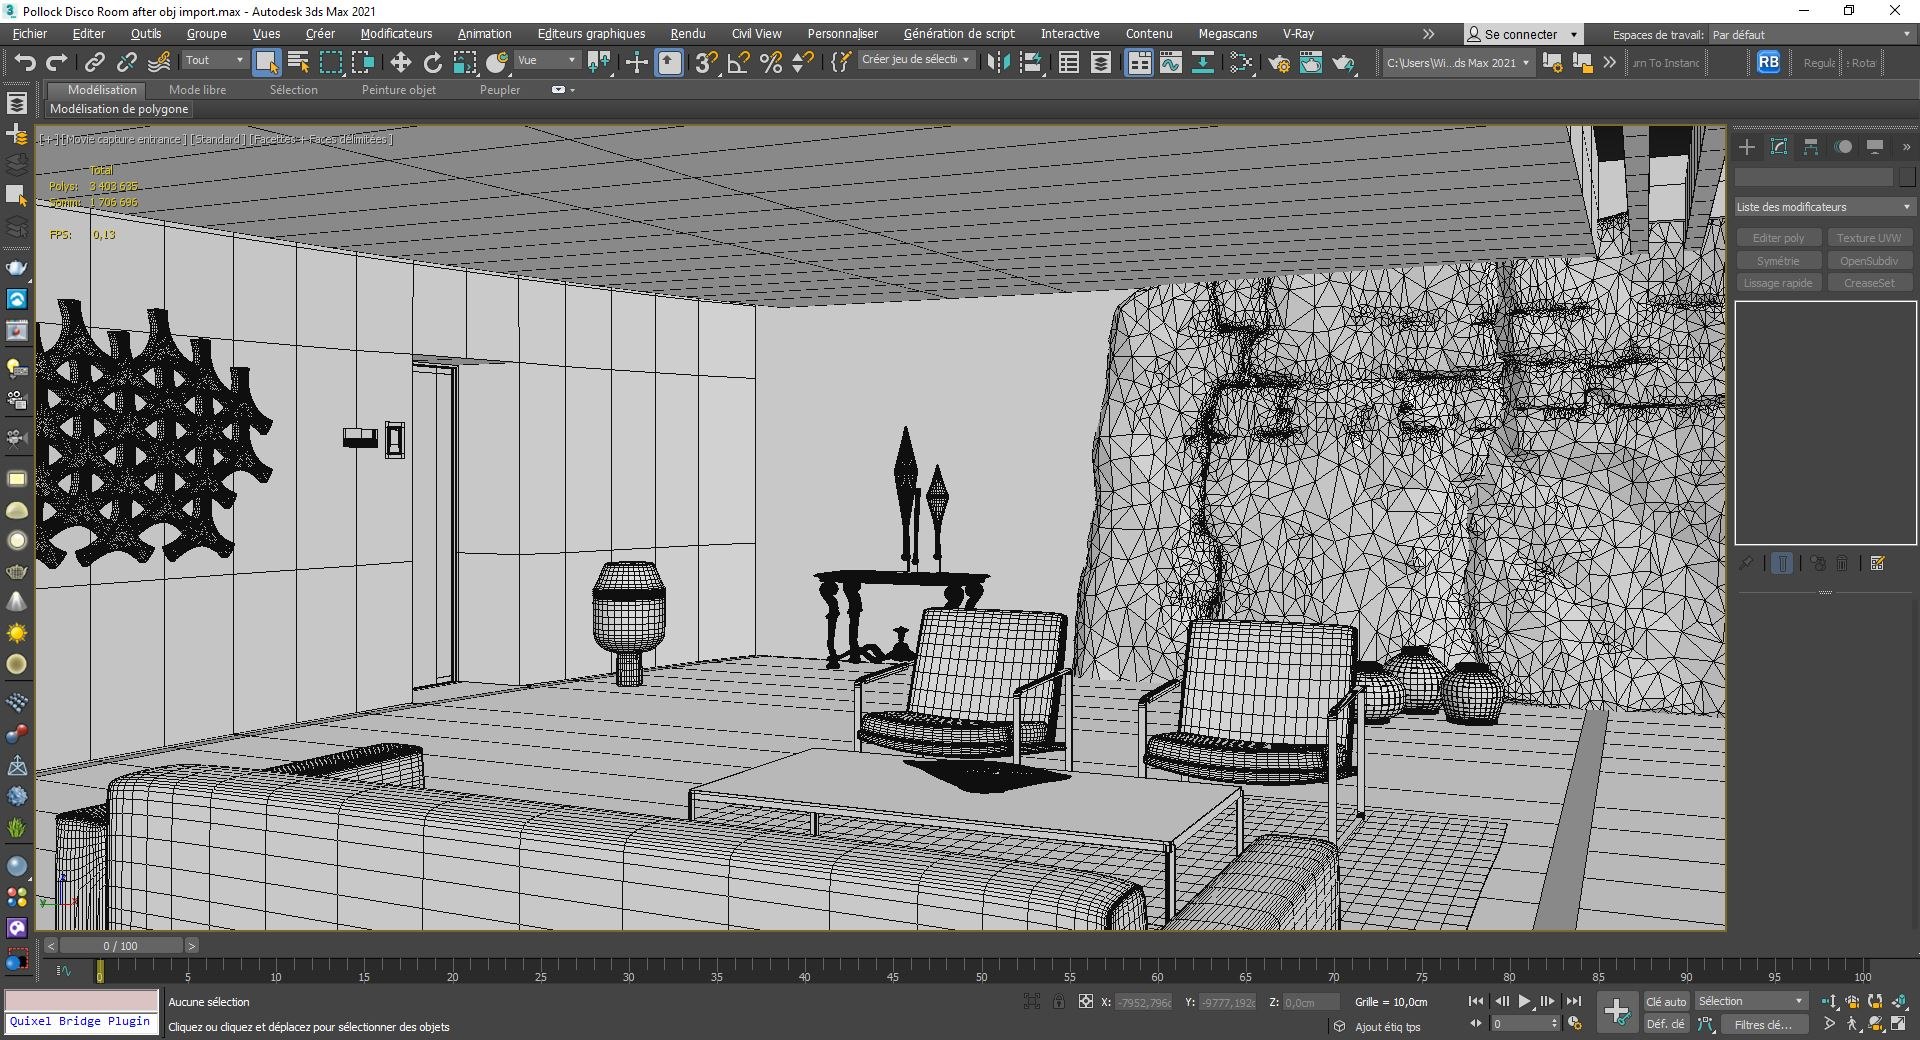Open the V-Ray menu
The width and height of the screenshot is (1920, 1040).
click(1298, 34)
